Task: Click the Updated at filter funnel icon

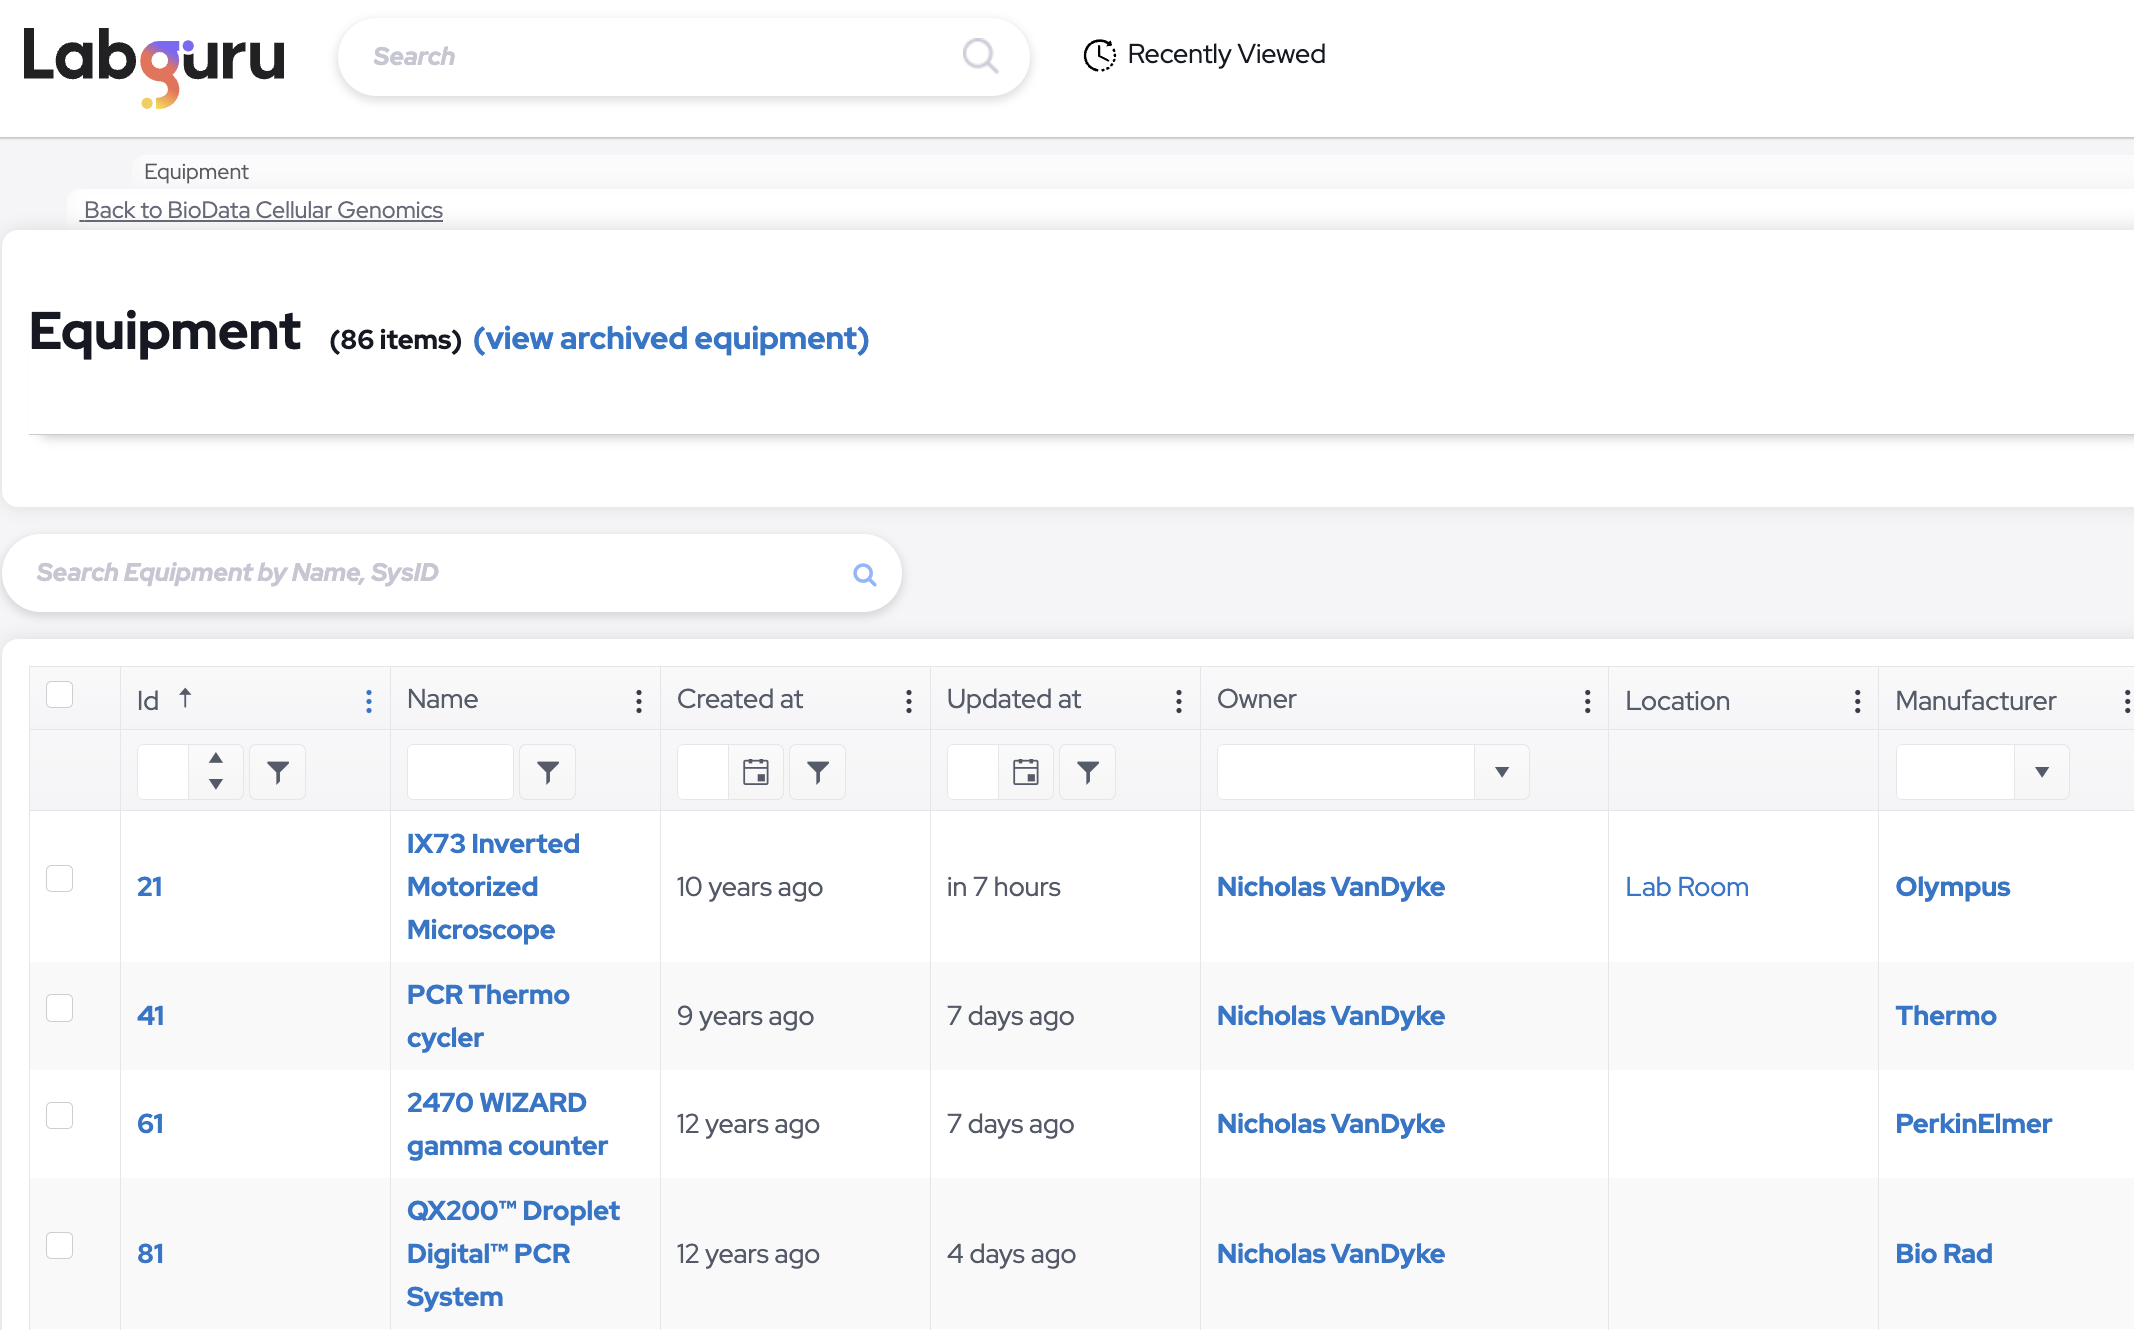Action: [x=1087, y=772]
